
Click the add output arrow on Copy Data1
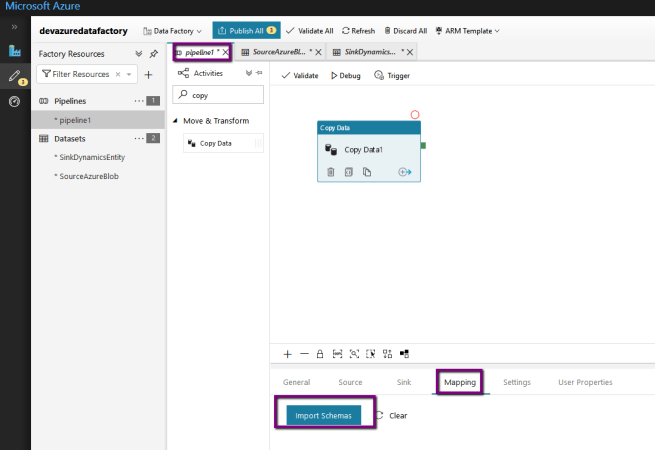coord(405,172)
